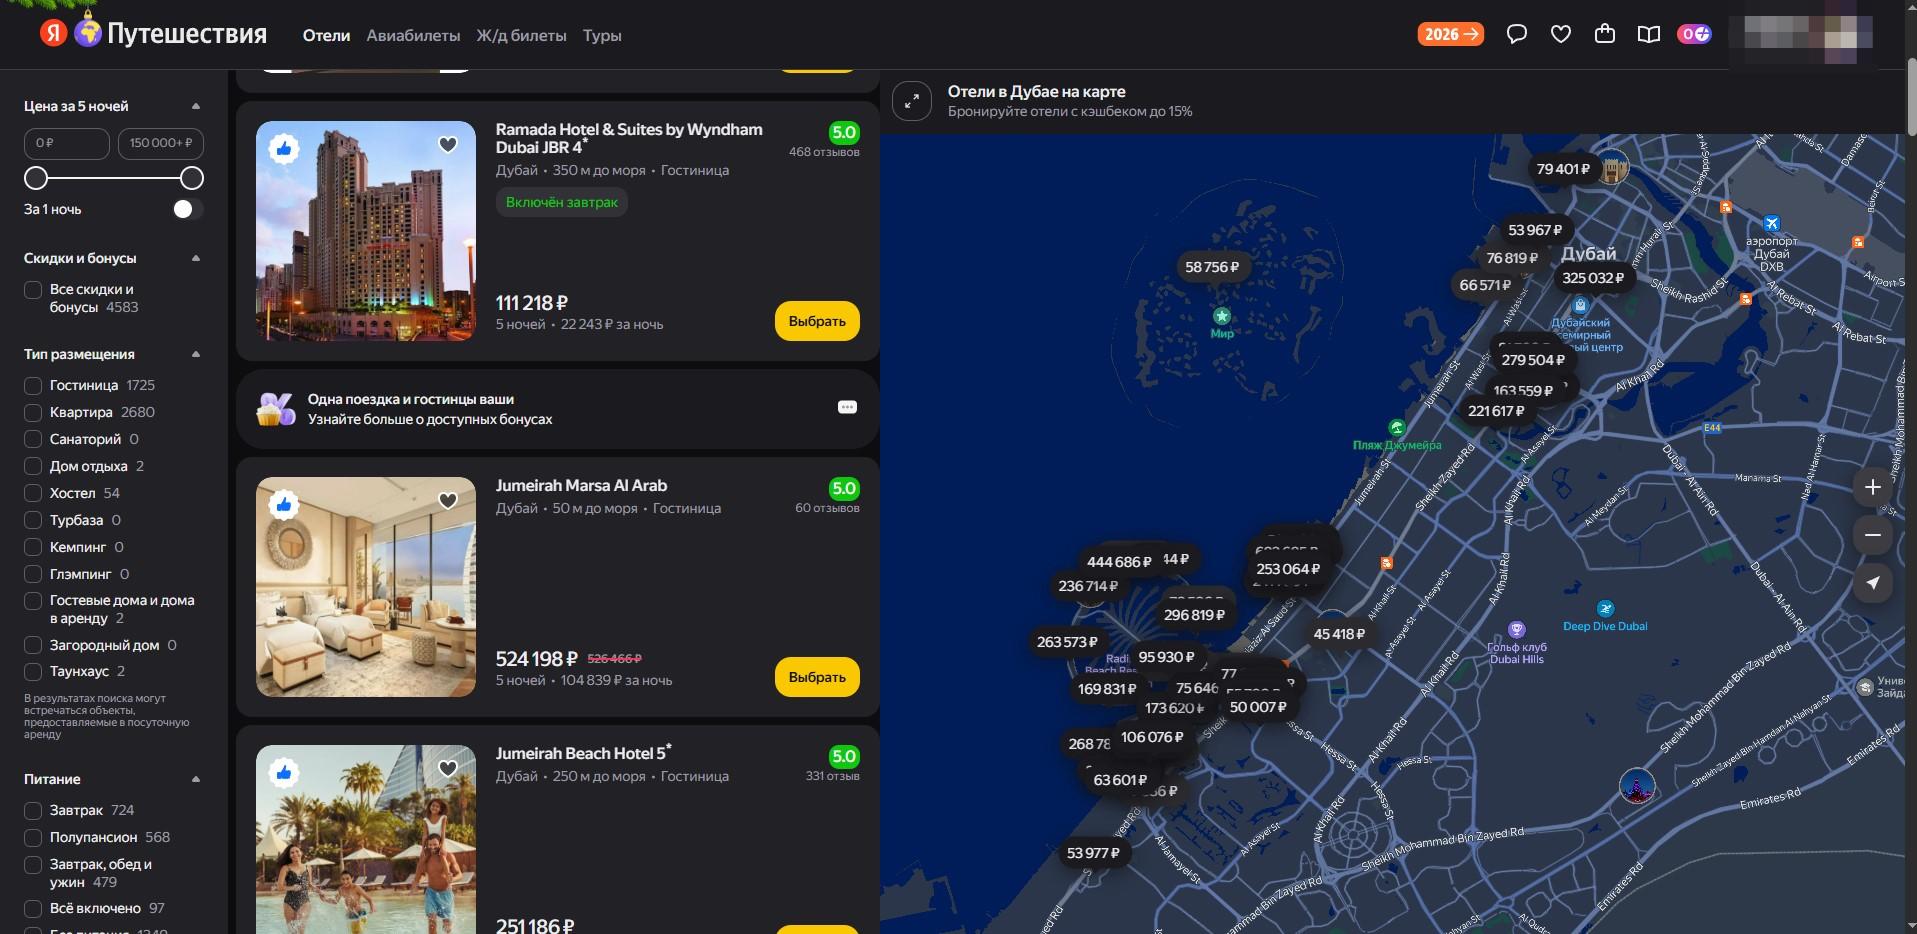Enable the Завтрак meal filter checkbox
The height and width of the screenshot is (934, 1917).
click(33, 811)
